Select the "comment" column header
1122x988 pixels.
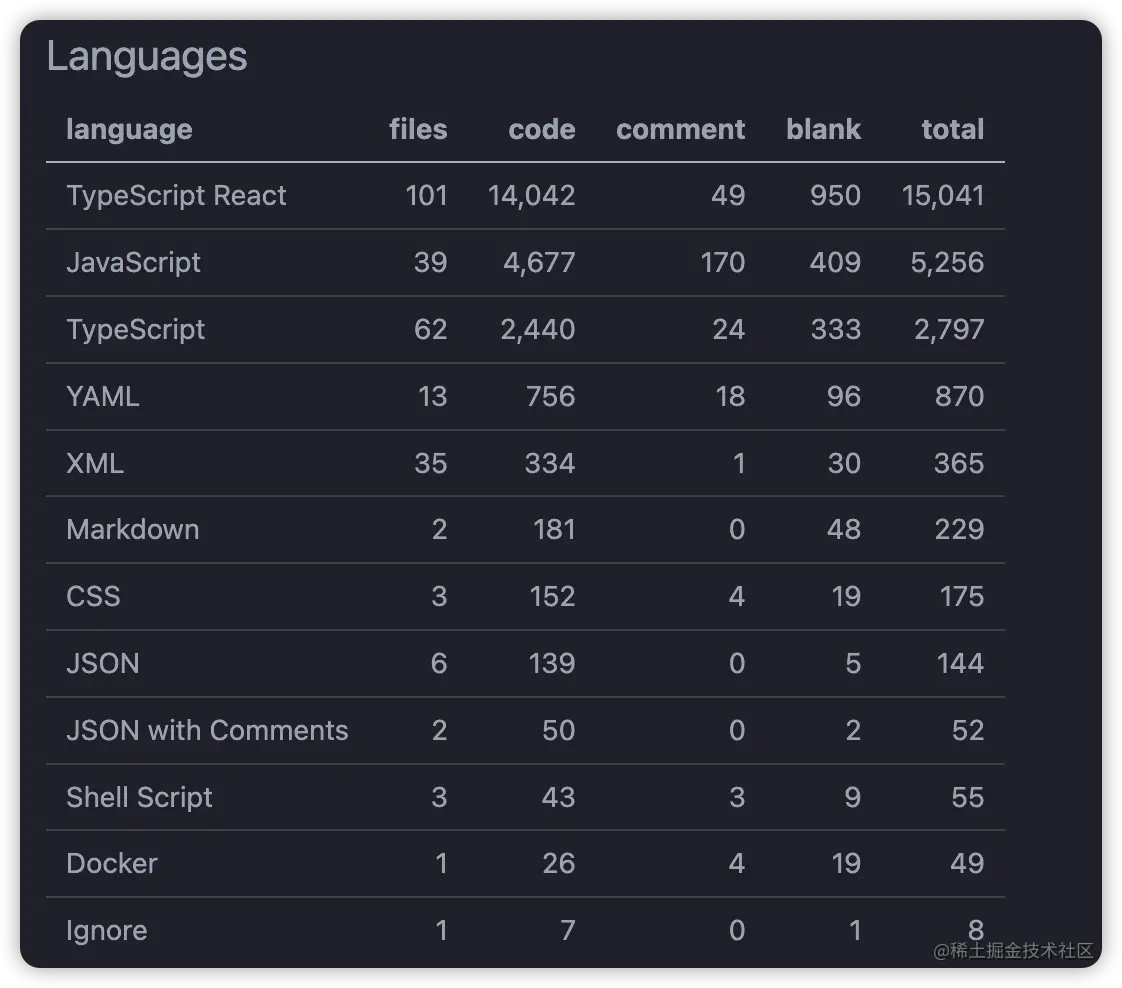pyautogui.click(x=680, y=129)
